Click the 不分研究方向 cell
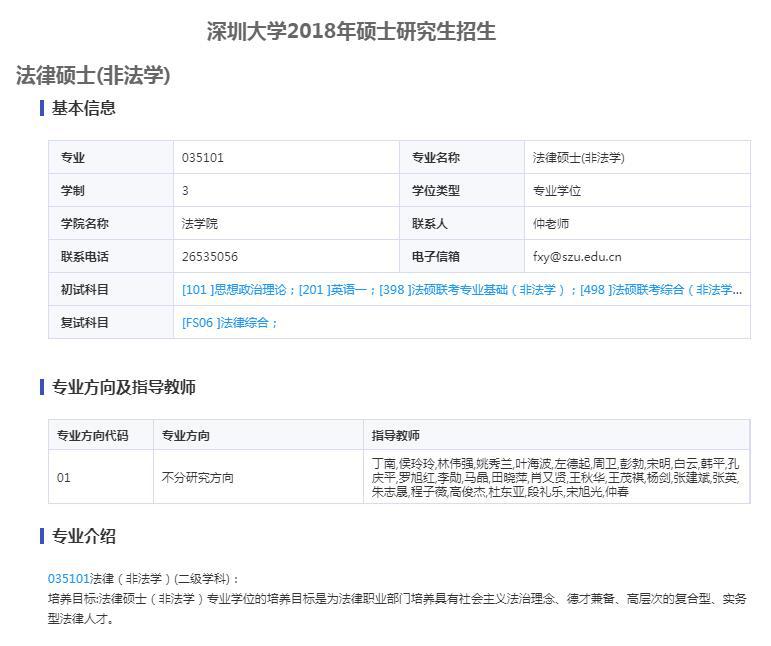Image resolution: width=771 pixels, height=646 pixels. [x=259, y=477]
